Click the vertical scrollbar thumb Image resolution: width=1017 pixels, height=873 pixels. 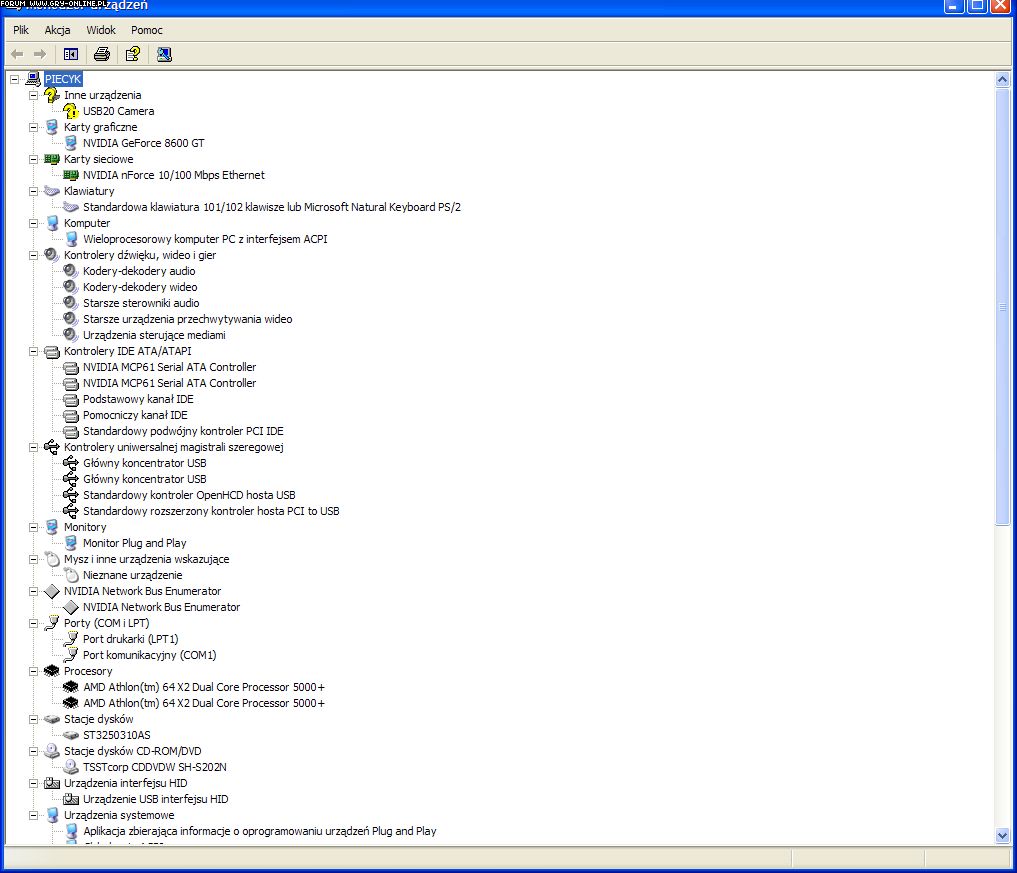point(1002,306)
